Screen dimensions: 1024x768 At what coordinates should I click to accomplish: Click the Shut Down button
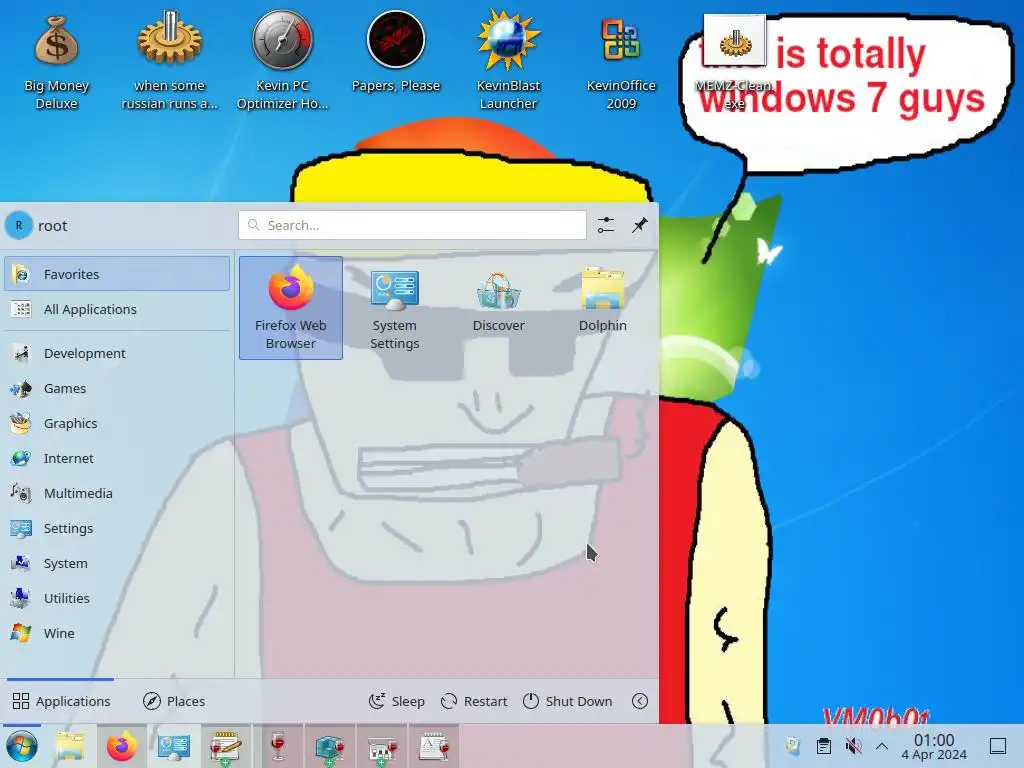pyautogui.click(x=568, y=701)
